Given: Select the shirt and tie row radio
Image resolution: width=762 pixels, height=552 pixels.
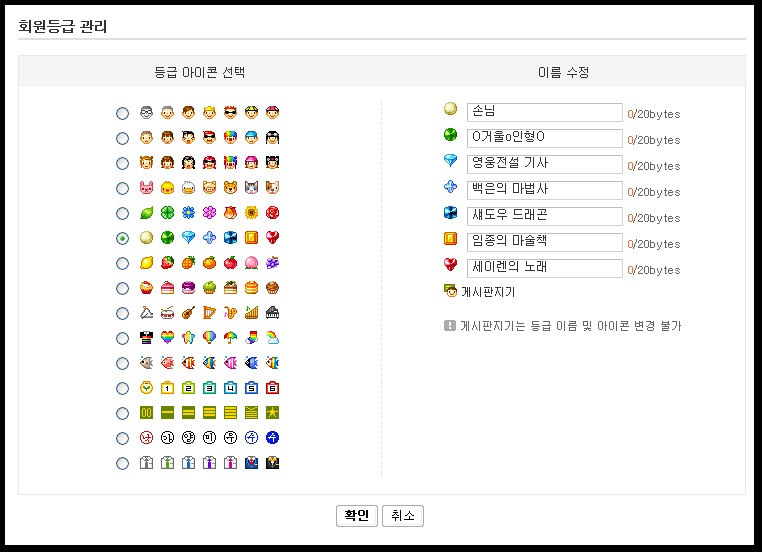Looking at the screenshot, I should [122, 464].
